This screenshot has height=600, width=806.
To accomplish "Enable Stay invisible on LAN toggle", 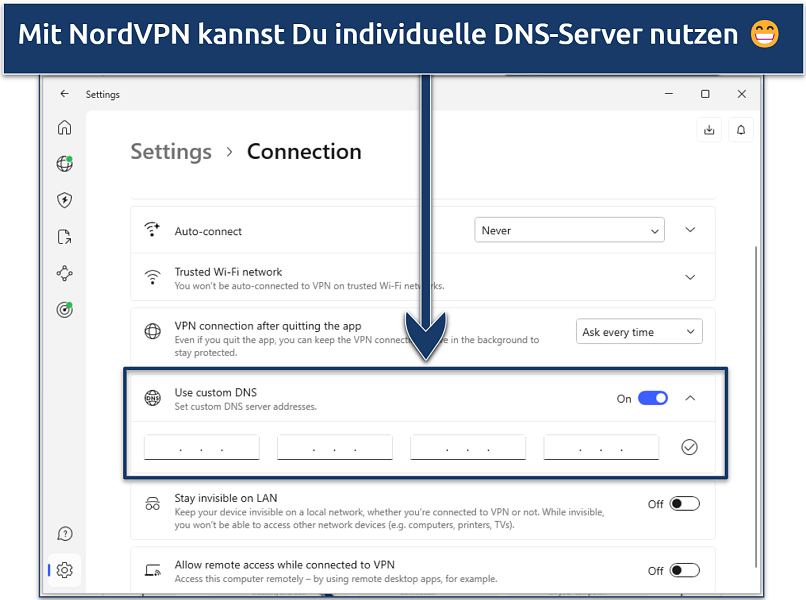I will tap(684, 504).
